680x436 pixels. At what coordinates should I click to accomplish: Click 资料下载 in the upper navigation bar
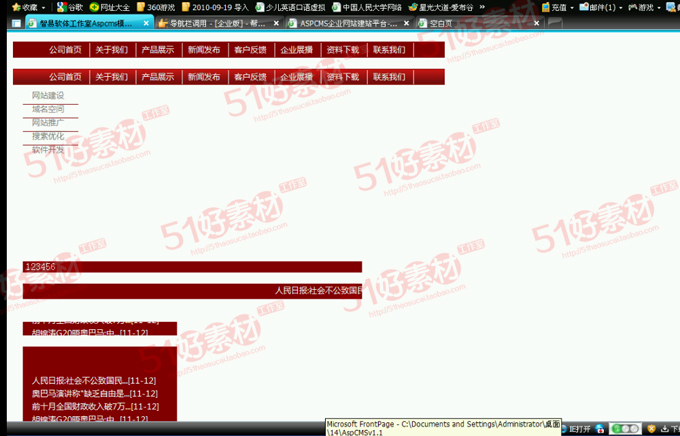(343, 50)
